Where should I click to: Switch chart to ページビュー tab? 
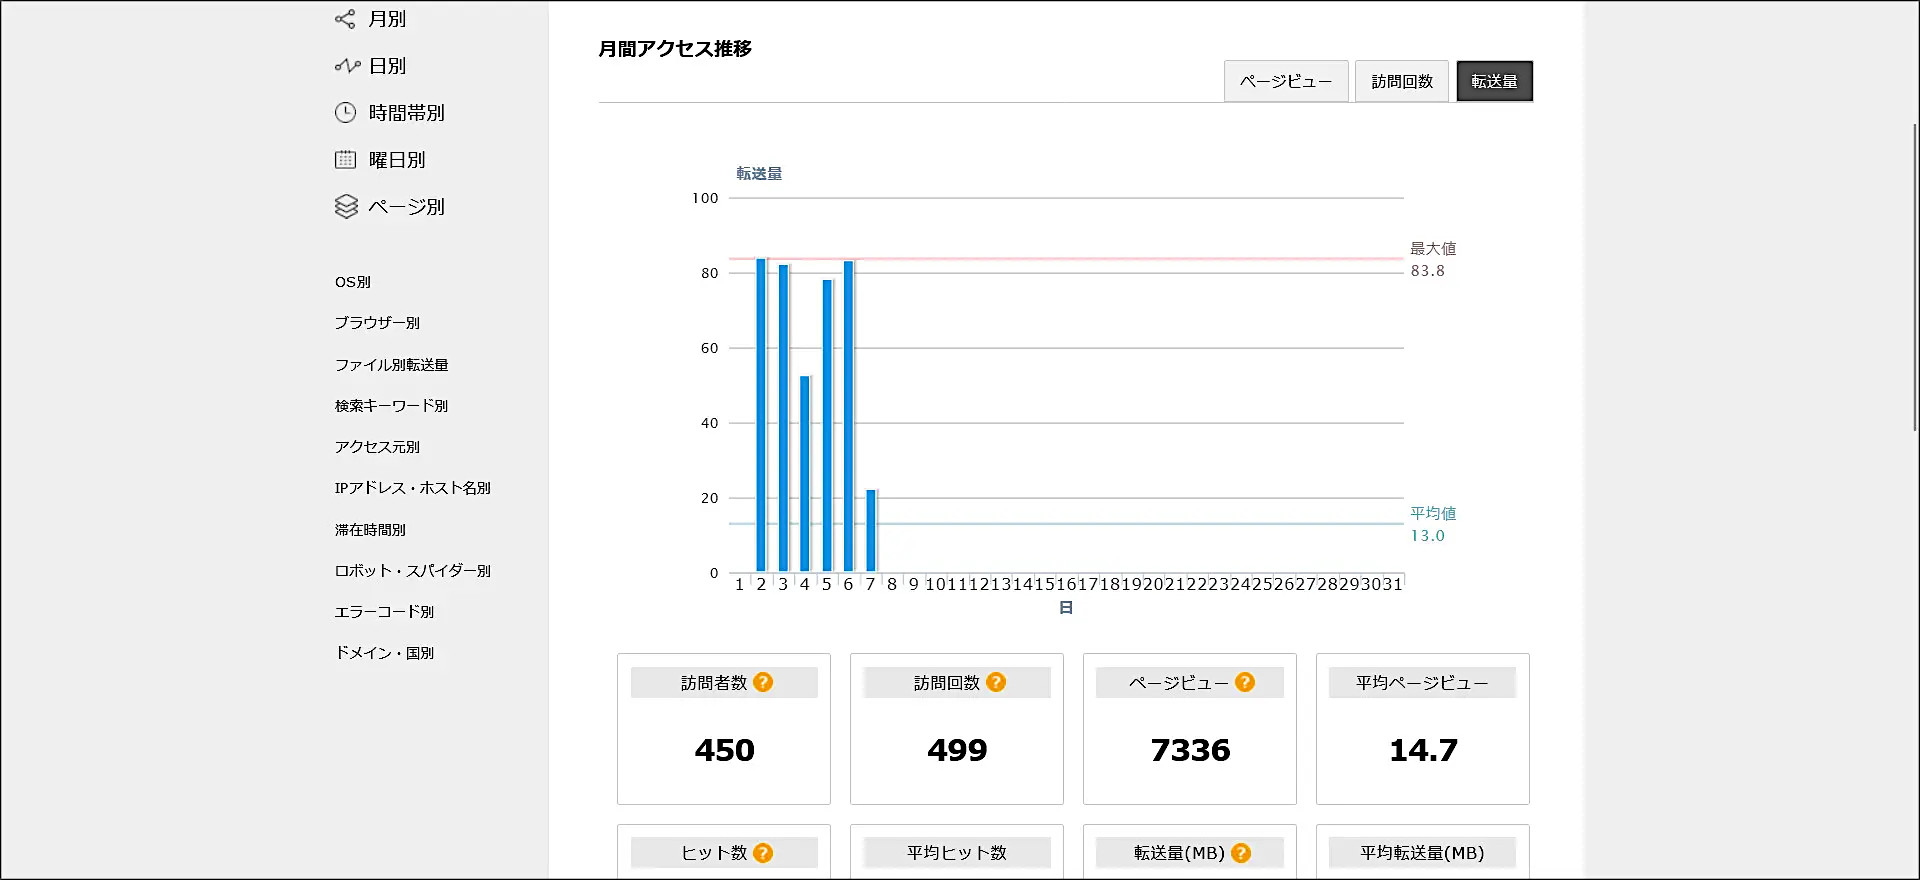[1286, 81]
